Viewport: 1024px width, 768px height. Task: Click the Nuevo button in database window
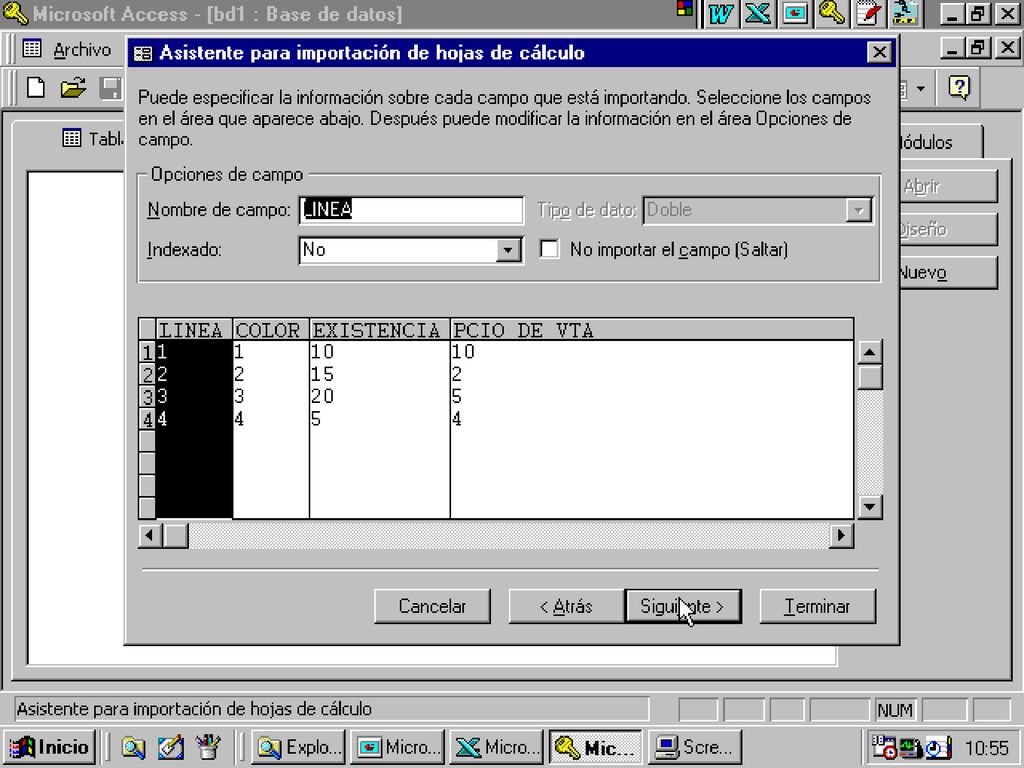click(948, 272)
